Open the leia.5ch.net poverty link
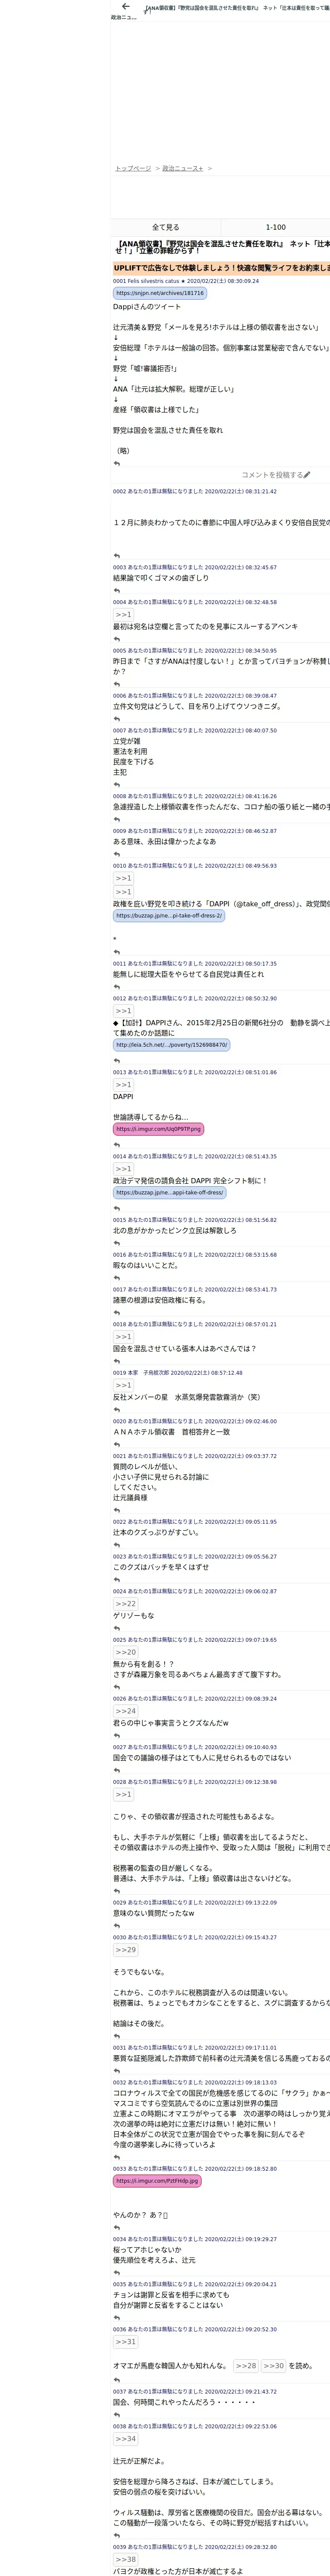Image resolution: width=330 pixels, height=2576 pixels. 171,1044
